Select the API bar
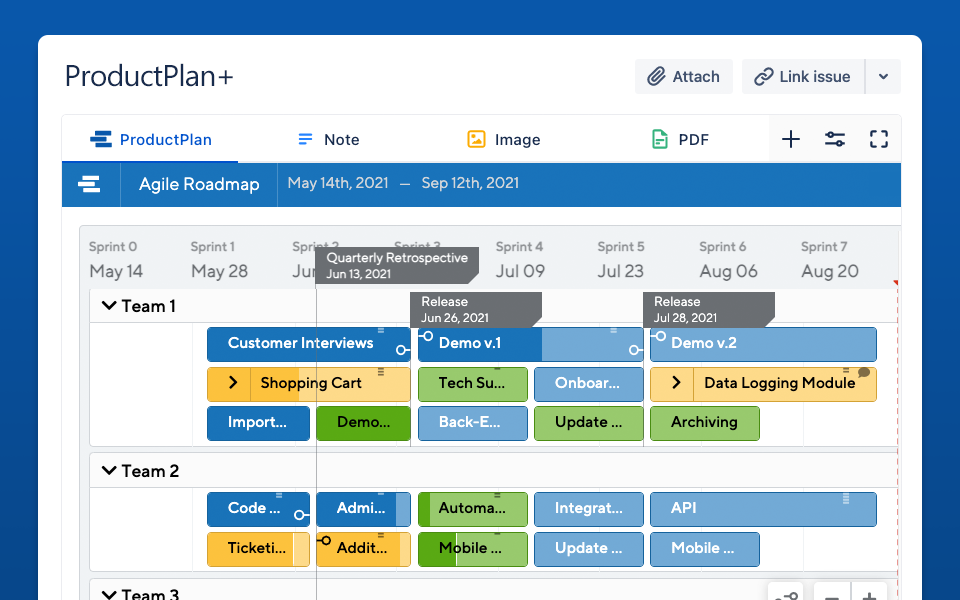This screenshot has height=600, width=960. pyautogui.click(x=763, y=509)
